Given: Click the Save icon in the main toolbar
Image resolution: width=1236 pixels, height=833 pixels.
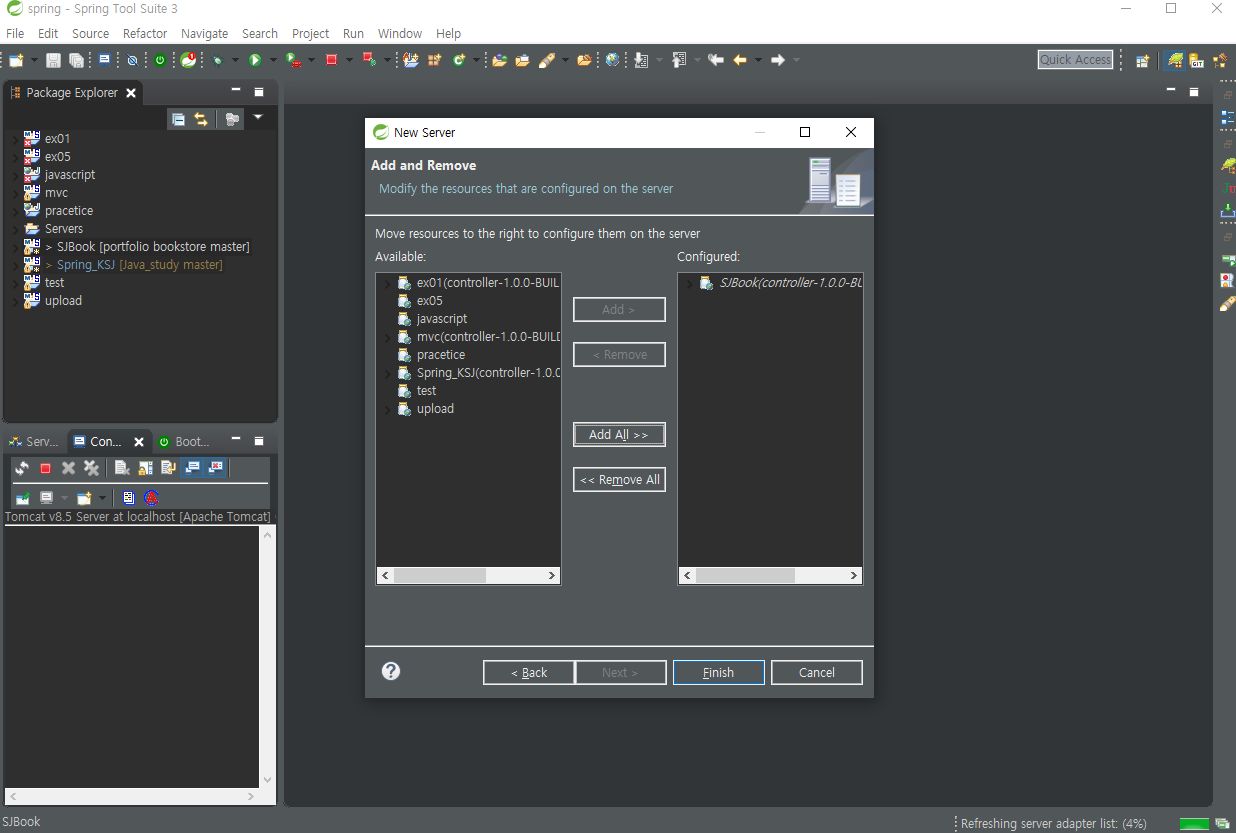Looking at the screenshot, I should (53, 60).
